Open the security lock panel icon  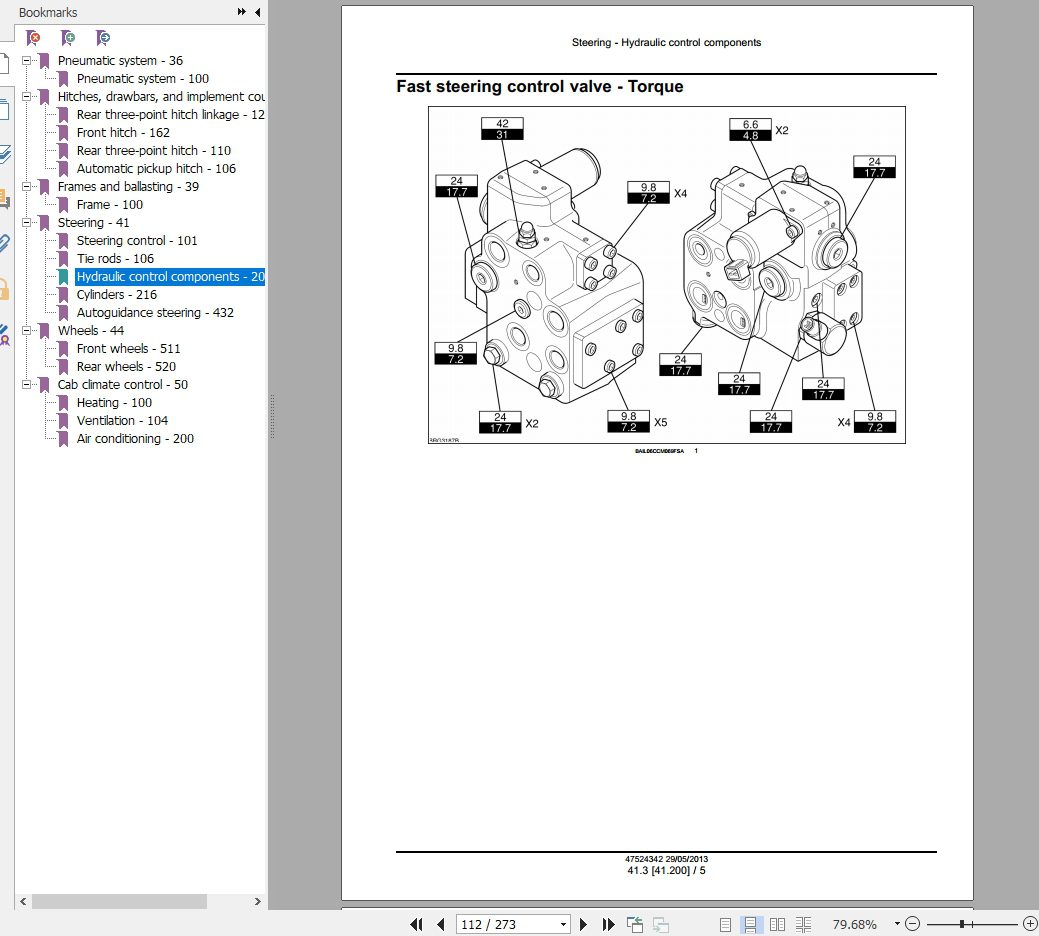tap(5, 288)
